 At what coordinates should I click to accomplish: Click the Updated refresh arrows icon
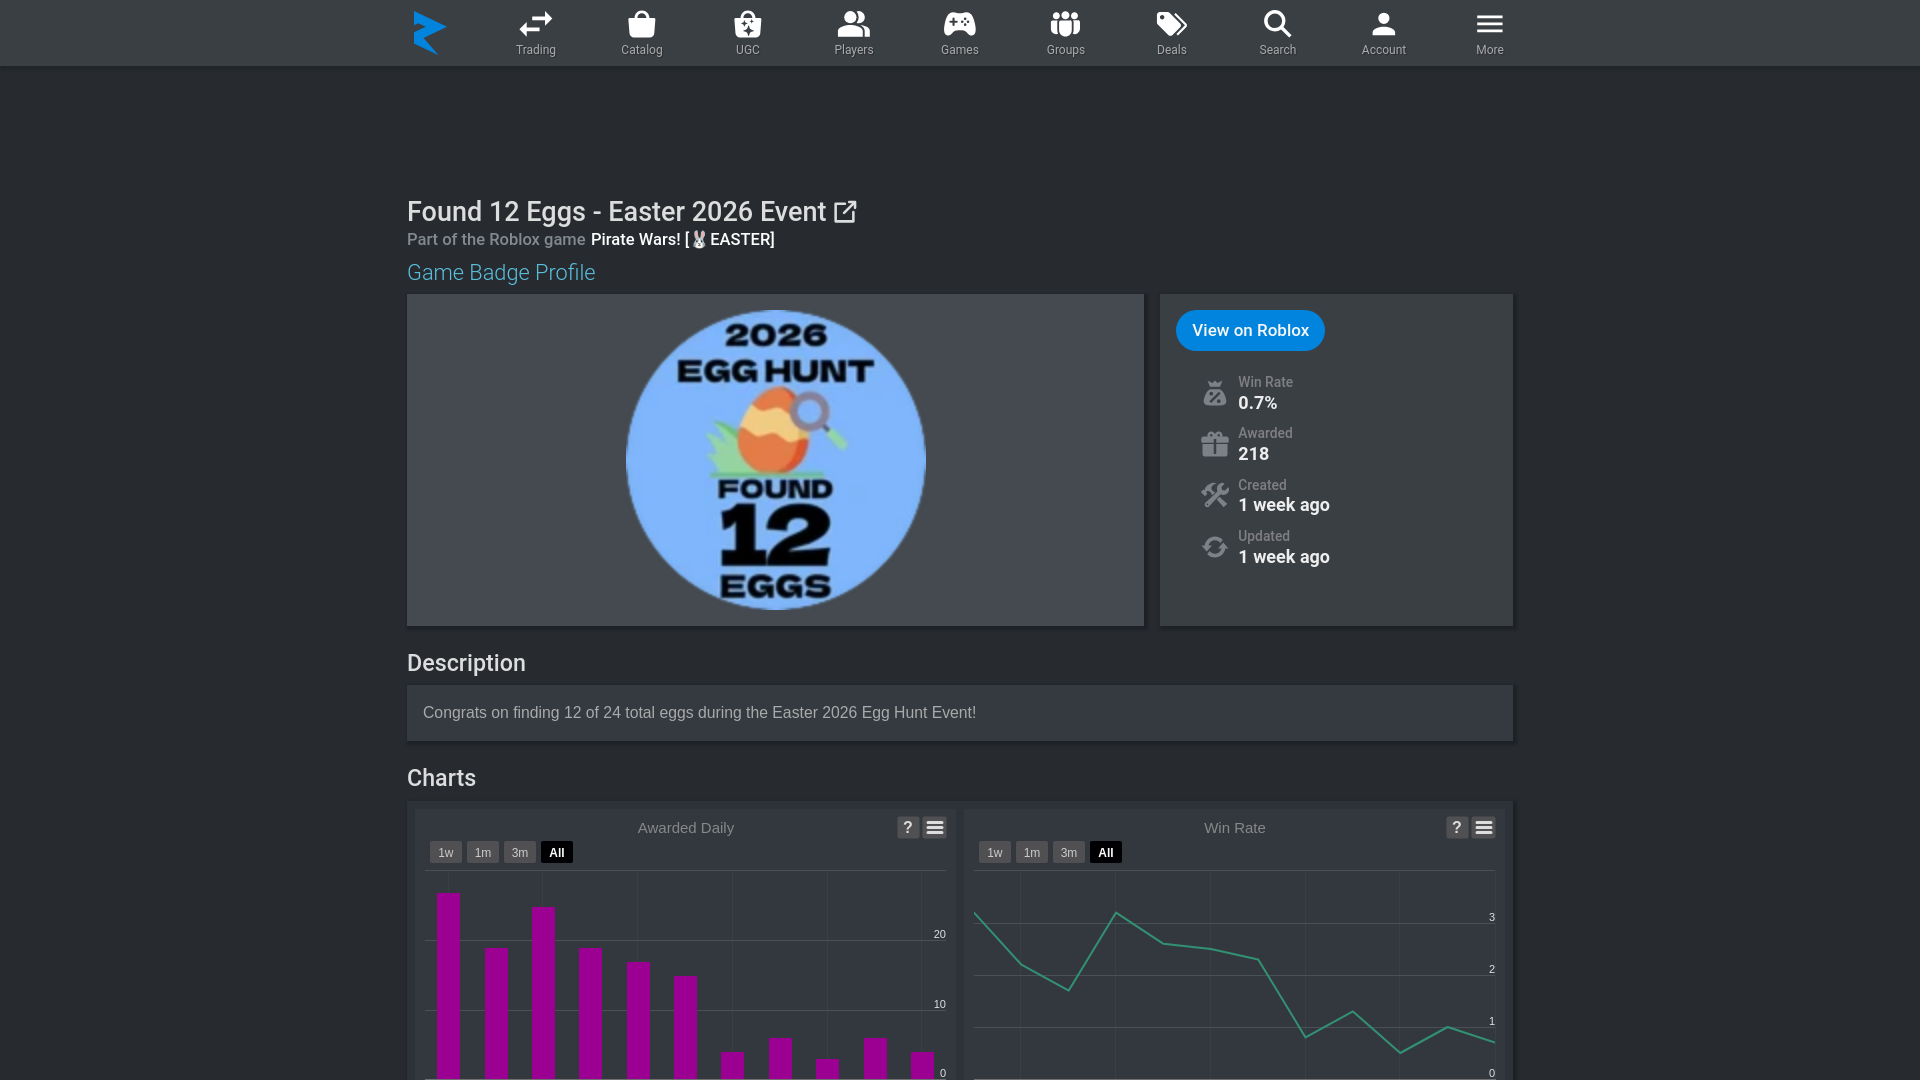[x=1215, y=547]
